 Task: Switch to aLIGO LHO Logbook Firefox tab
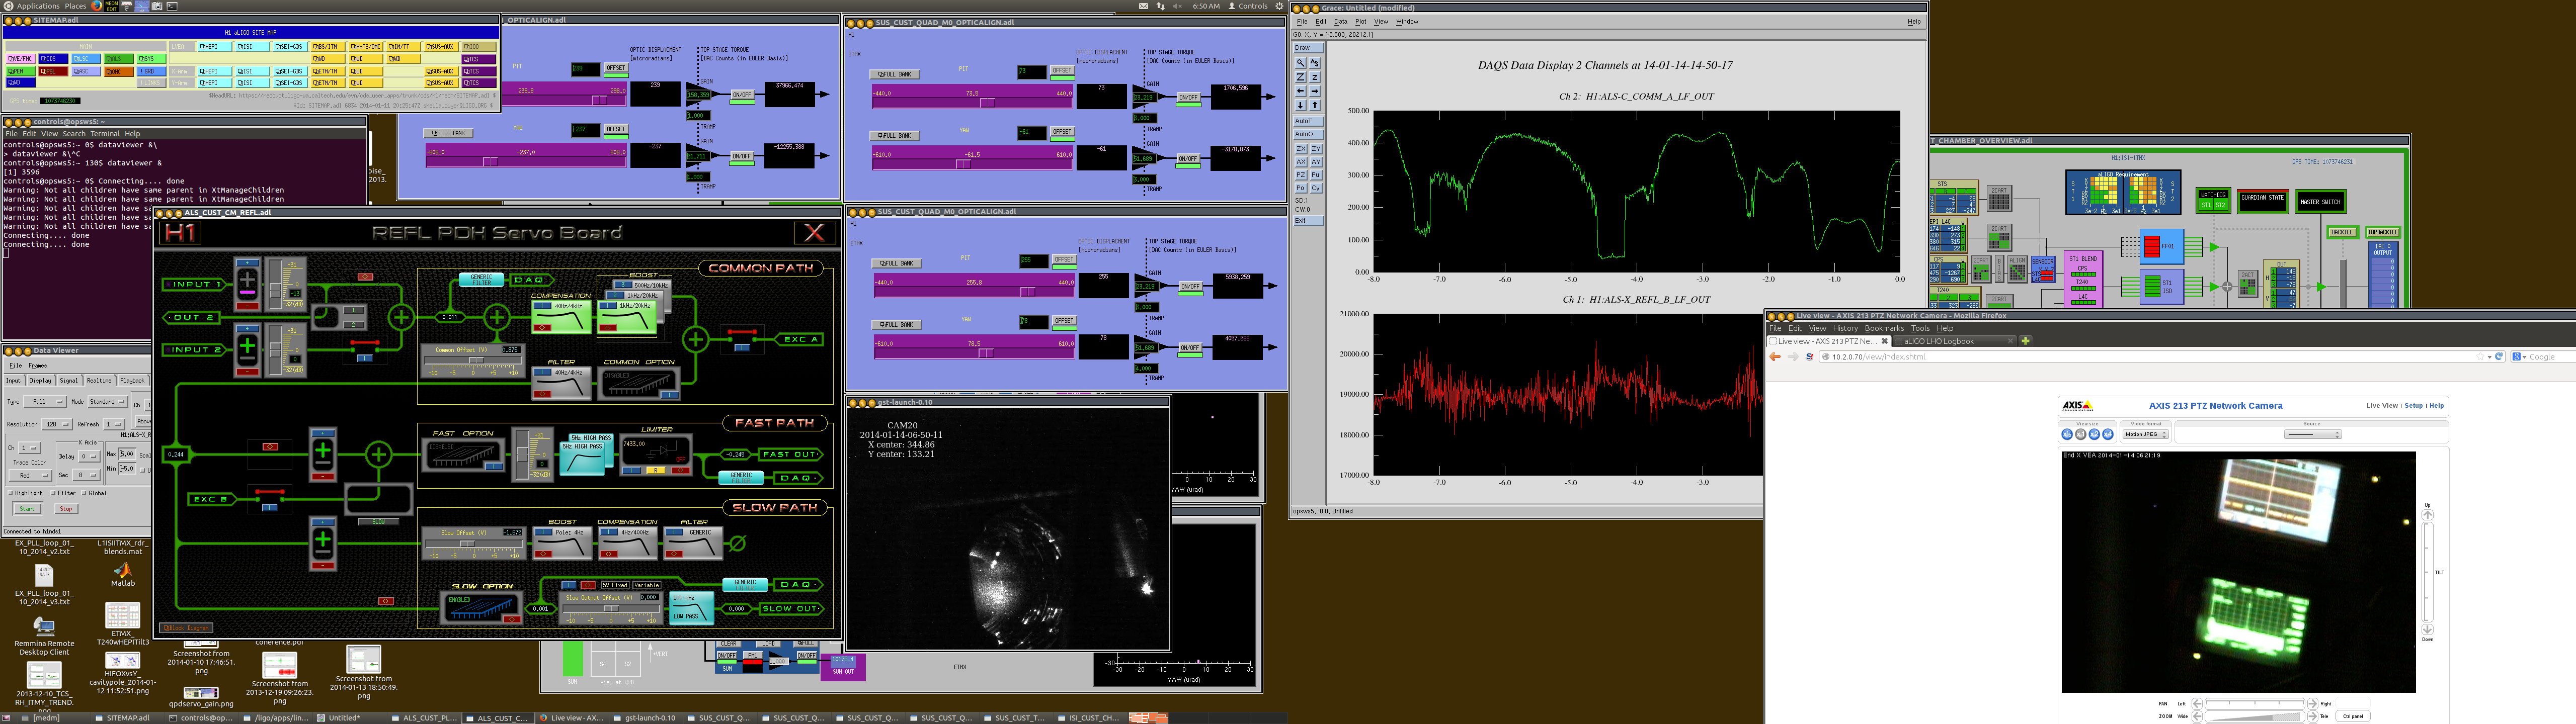[x=1955, y=341]
